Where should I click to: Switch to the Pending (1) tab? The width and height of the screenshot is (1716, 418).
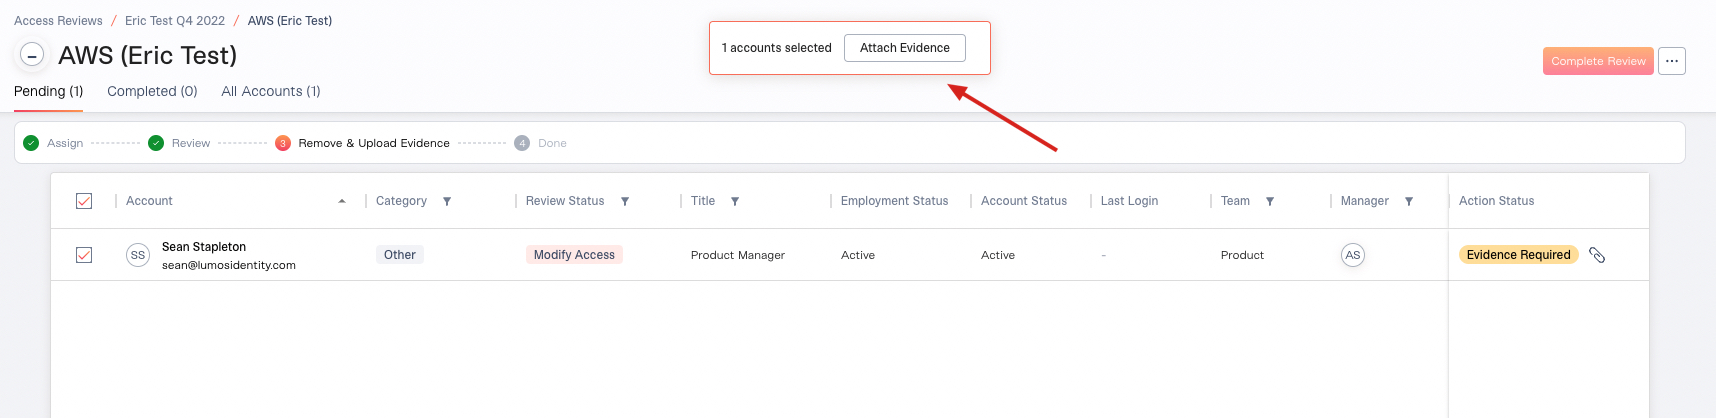(49, 91)
